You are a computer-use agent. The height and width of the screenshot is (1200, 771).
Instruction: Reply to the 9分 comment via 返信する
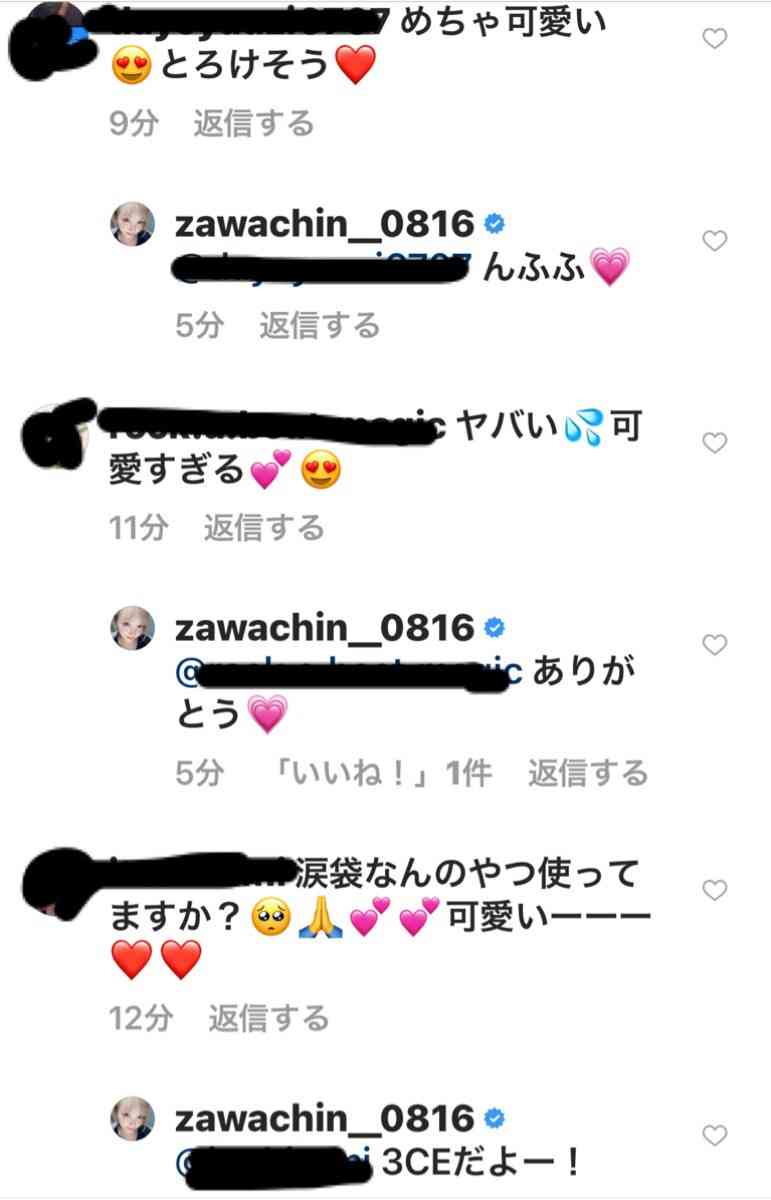[253, 124]
